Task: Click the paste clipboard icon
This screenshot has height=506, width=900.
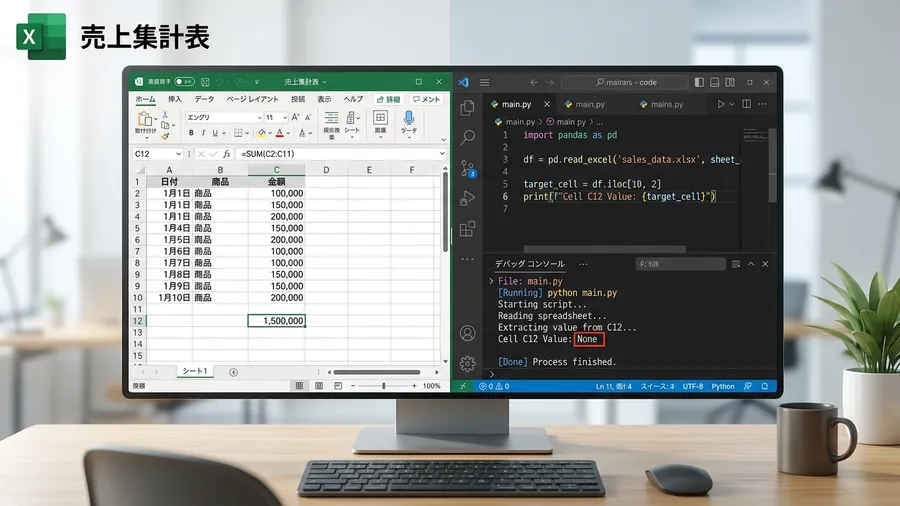Action: pyautogui.click(x=145, y=119)
